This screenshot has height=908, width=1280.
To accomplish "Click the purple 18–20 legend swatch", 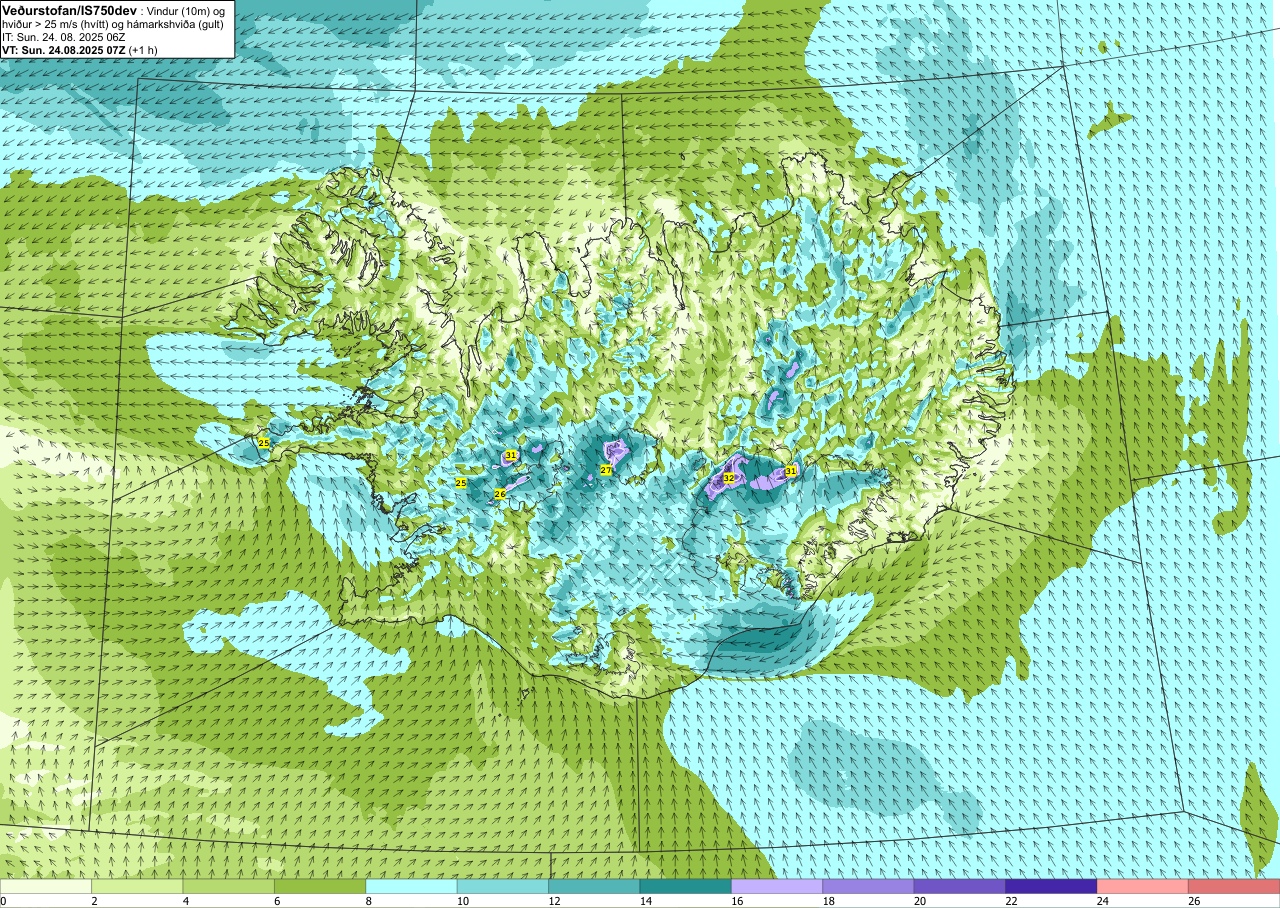I will click(x=868, y=886).
